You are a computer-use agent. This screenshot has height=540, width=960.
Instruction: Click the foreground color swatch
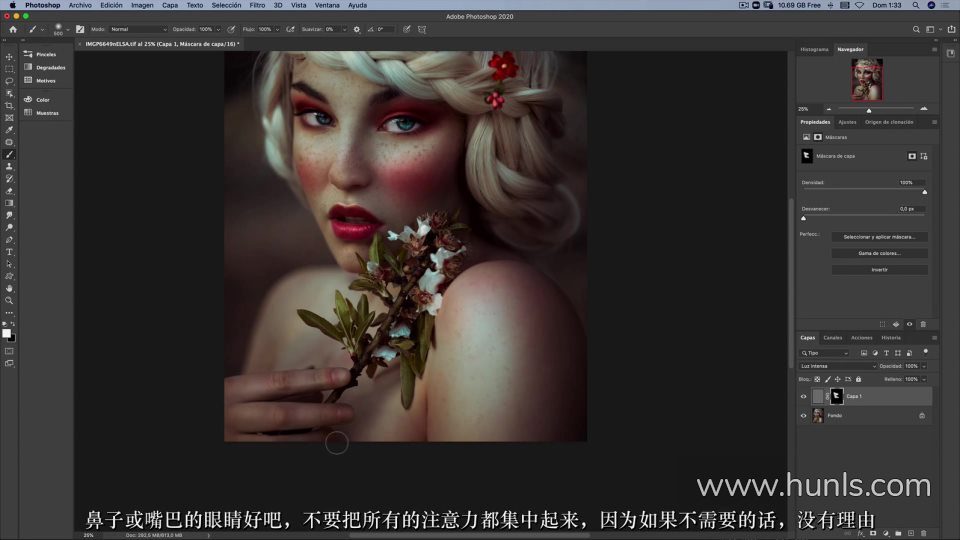[x=6, y=333]
